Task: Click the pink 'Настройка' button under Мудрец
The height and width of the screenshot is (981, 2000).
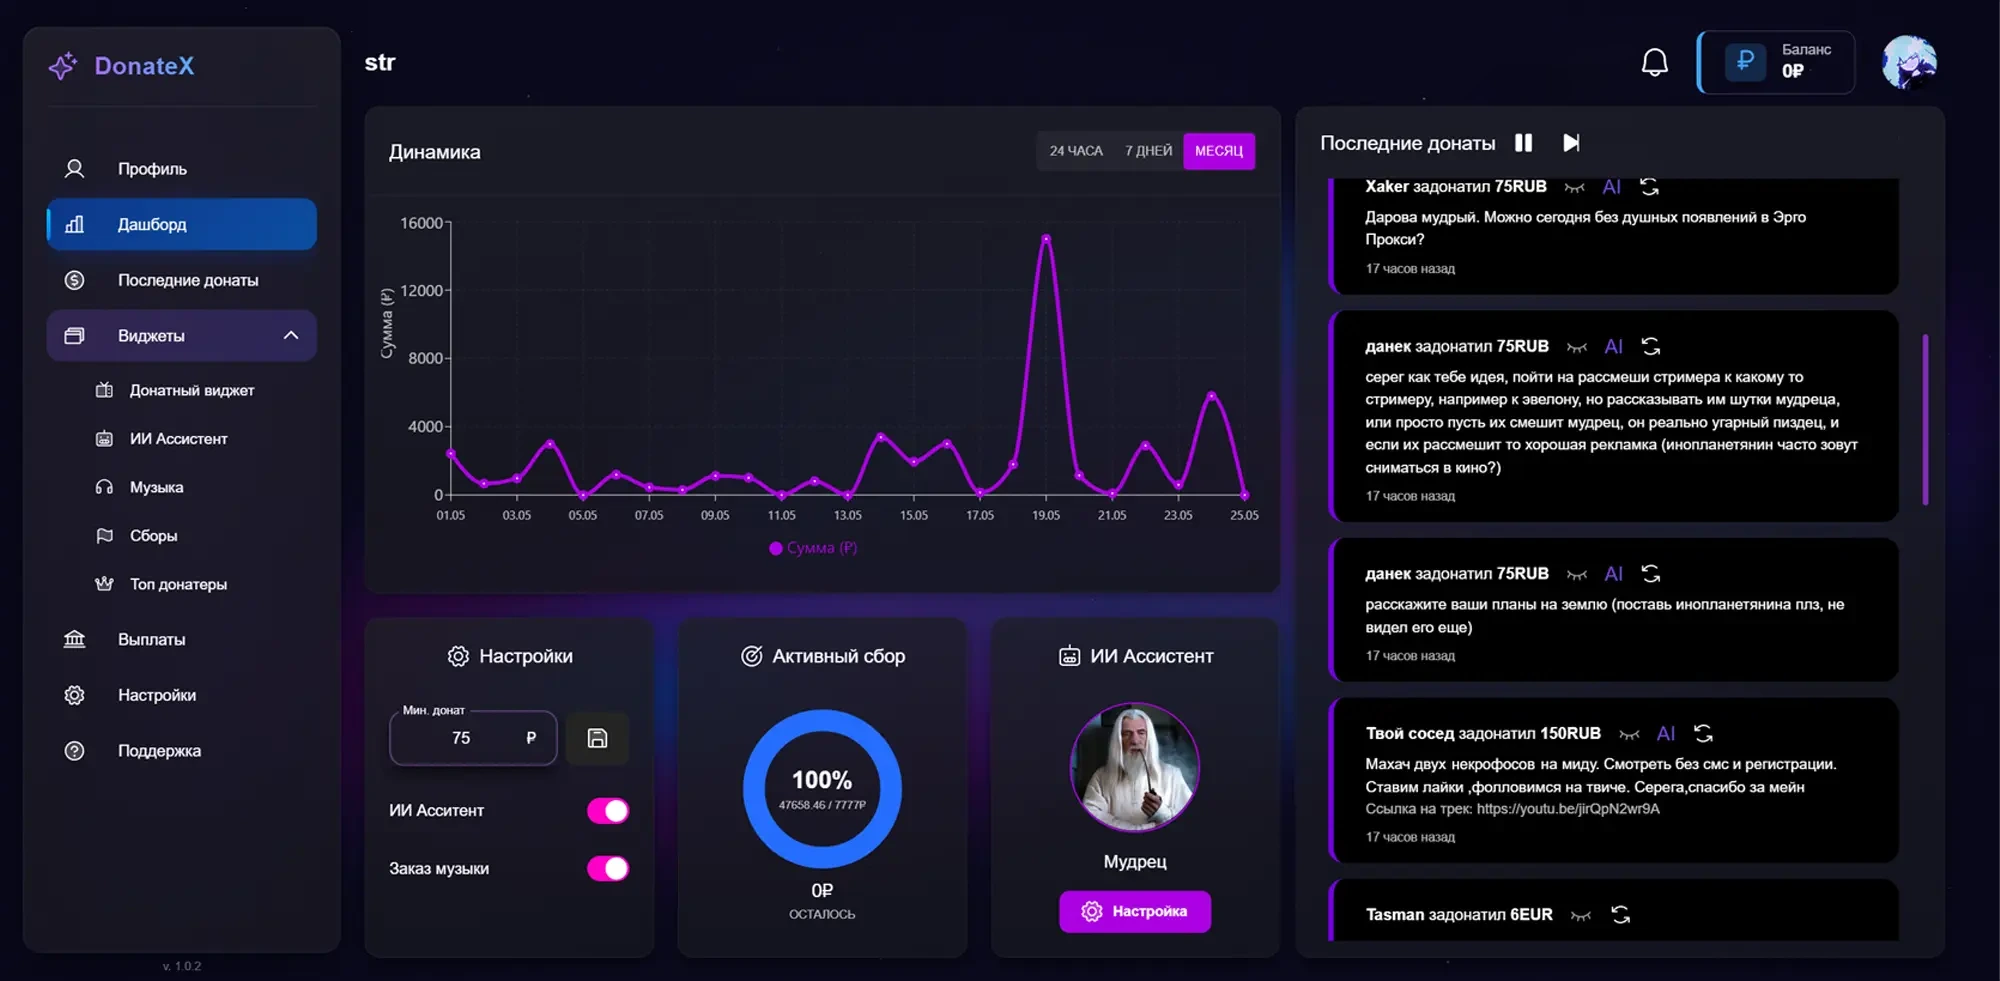Action: click(1135, 912)
